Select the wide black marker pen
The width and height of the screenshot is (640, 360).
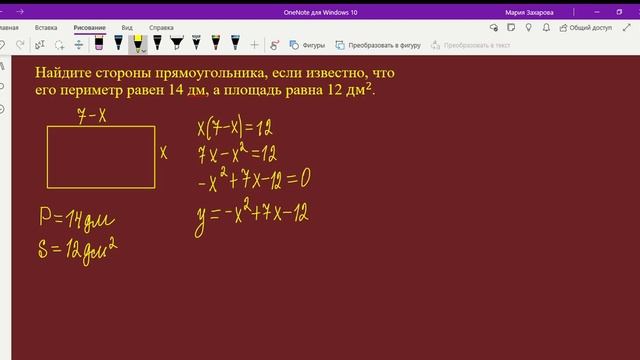177,43
